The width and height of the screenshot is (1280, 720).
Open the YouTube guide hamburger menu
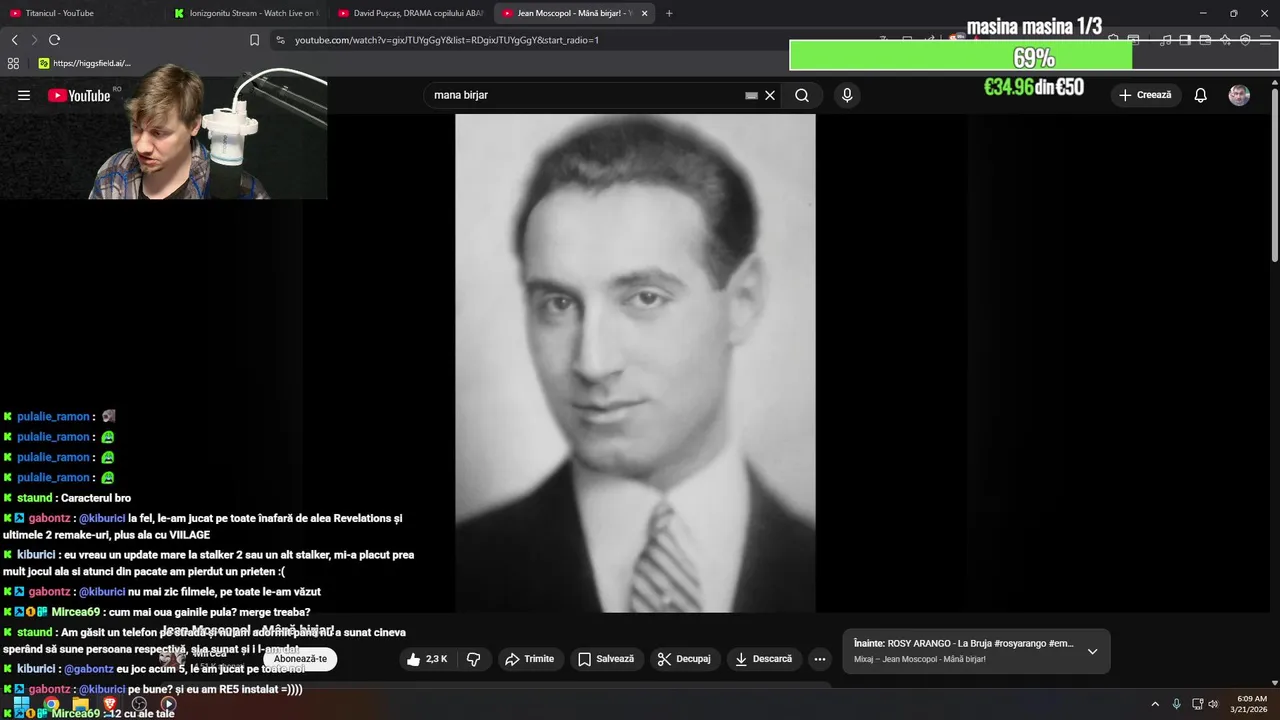pyautogui.click(x=24, y=95)
